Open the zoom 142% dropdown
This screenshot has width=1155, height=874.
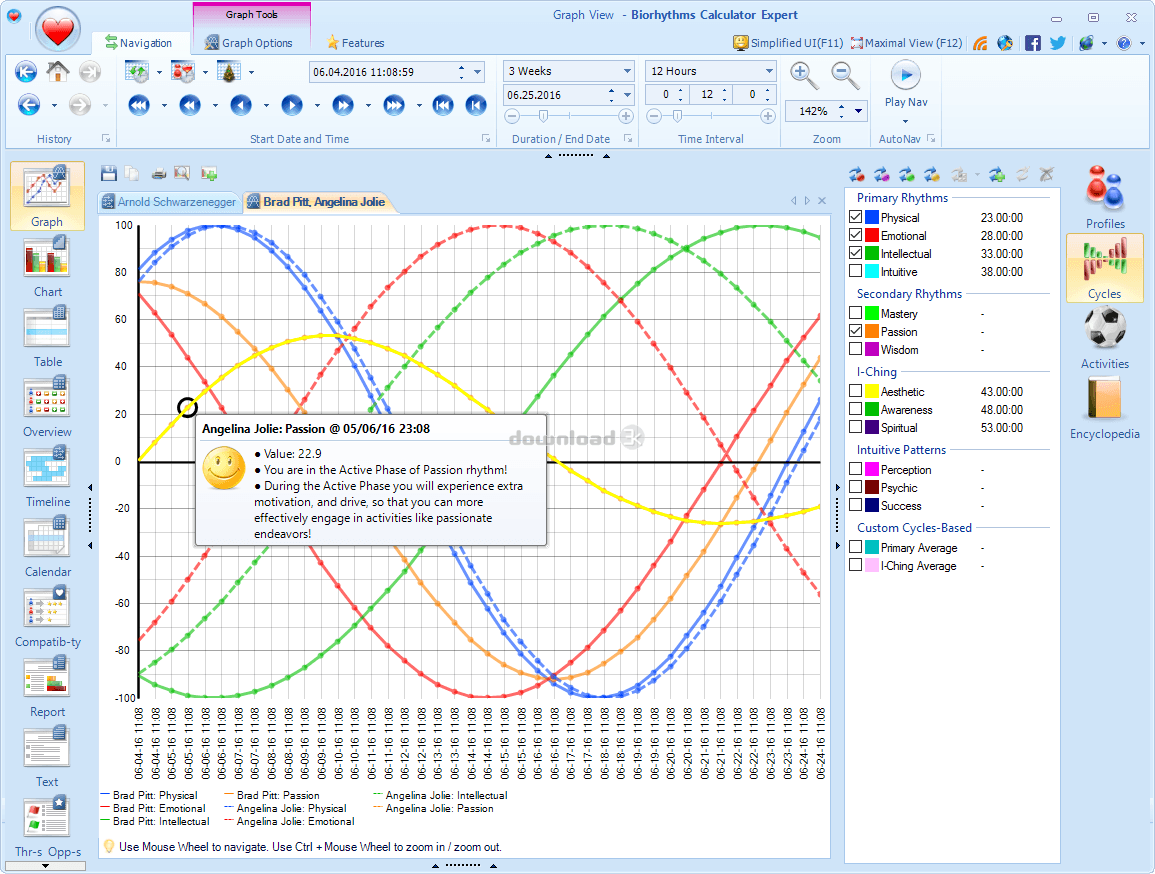pyautogui.click(x=858, y=111)
